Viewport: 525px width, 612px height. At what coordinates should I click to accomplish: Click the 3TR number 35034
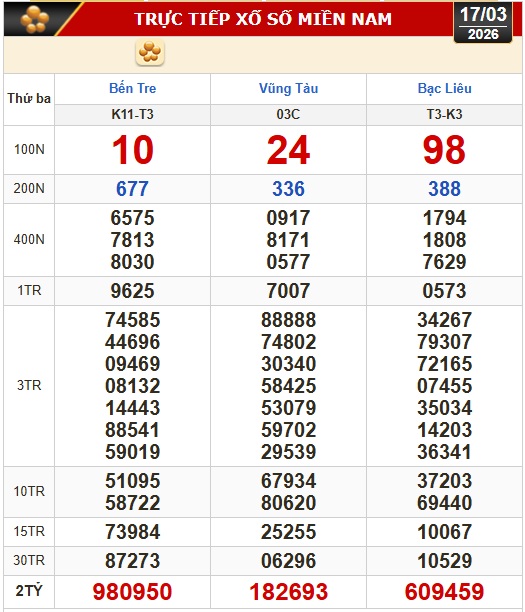coord(445,408)
